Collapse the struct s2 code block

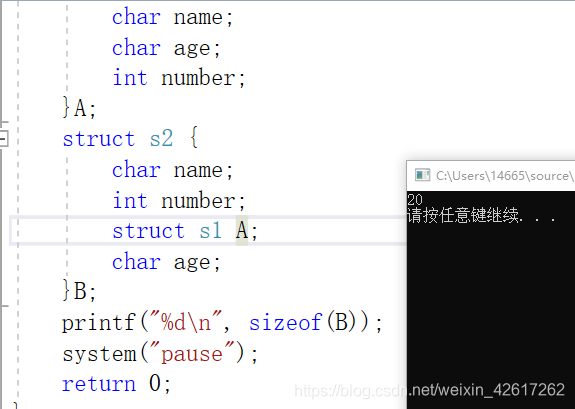(3, 139)
